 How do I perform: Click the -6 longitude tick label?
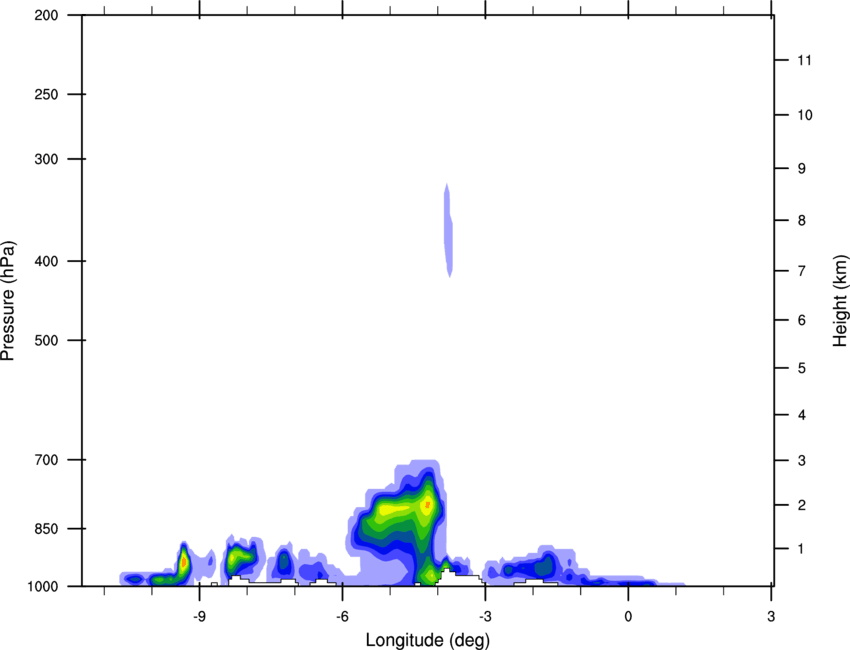[342, 616]
